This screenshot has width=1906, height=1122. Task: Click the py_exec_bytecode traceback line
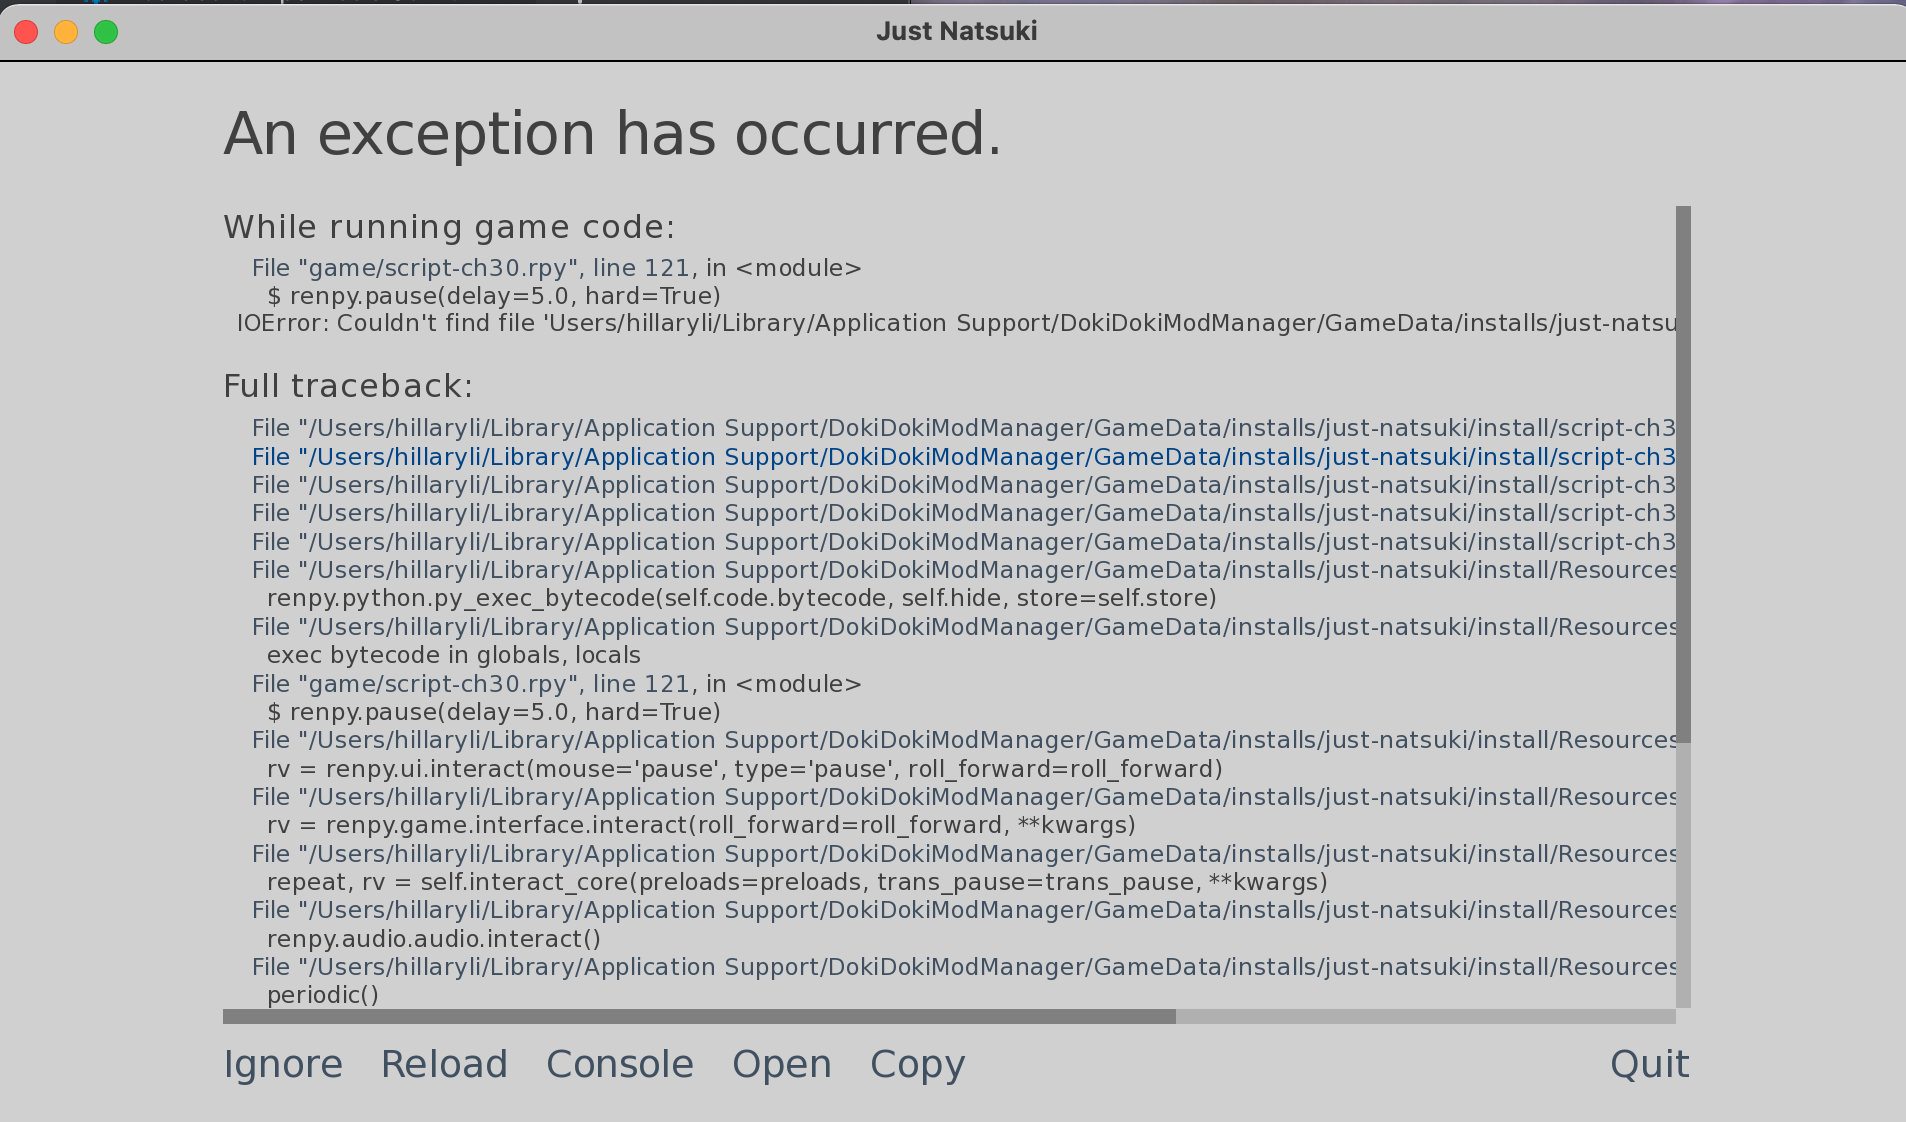741,597
